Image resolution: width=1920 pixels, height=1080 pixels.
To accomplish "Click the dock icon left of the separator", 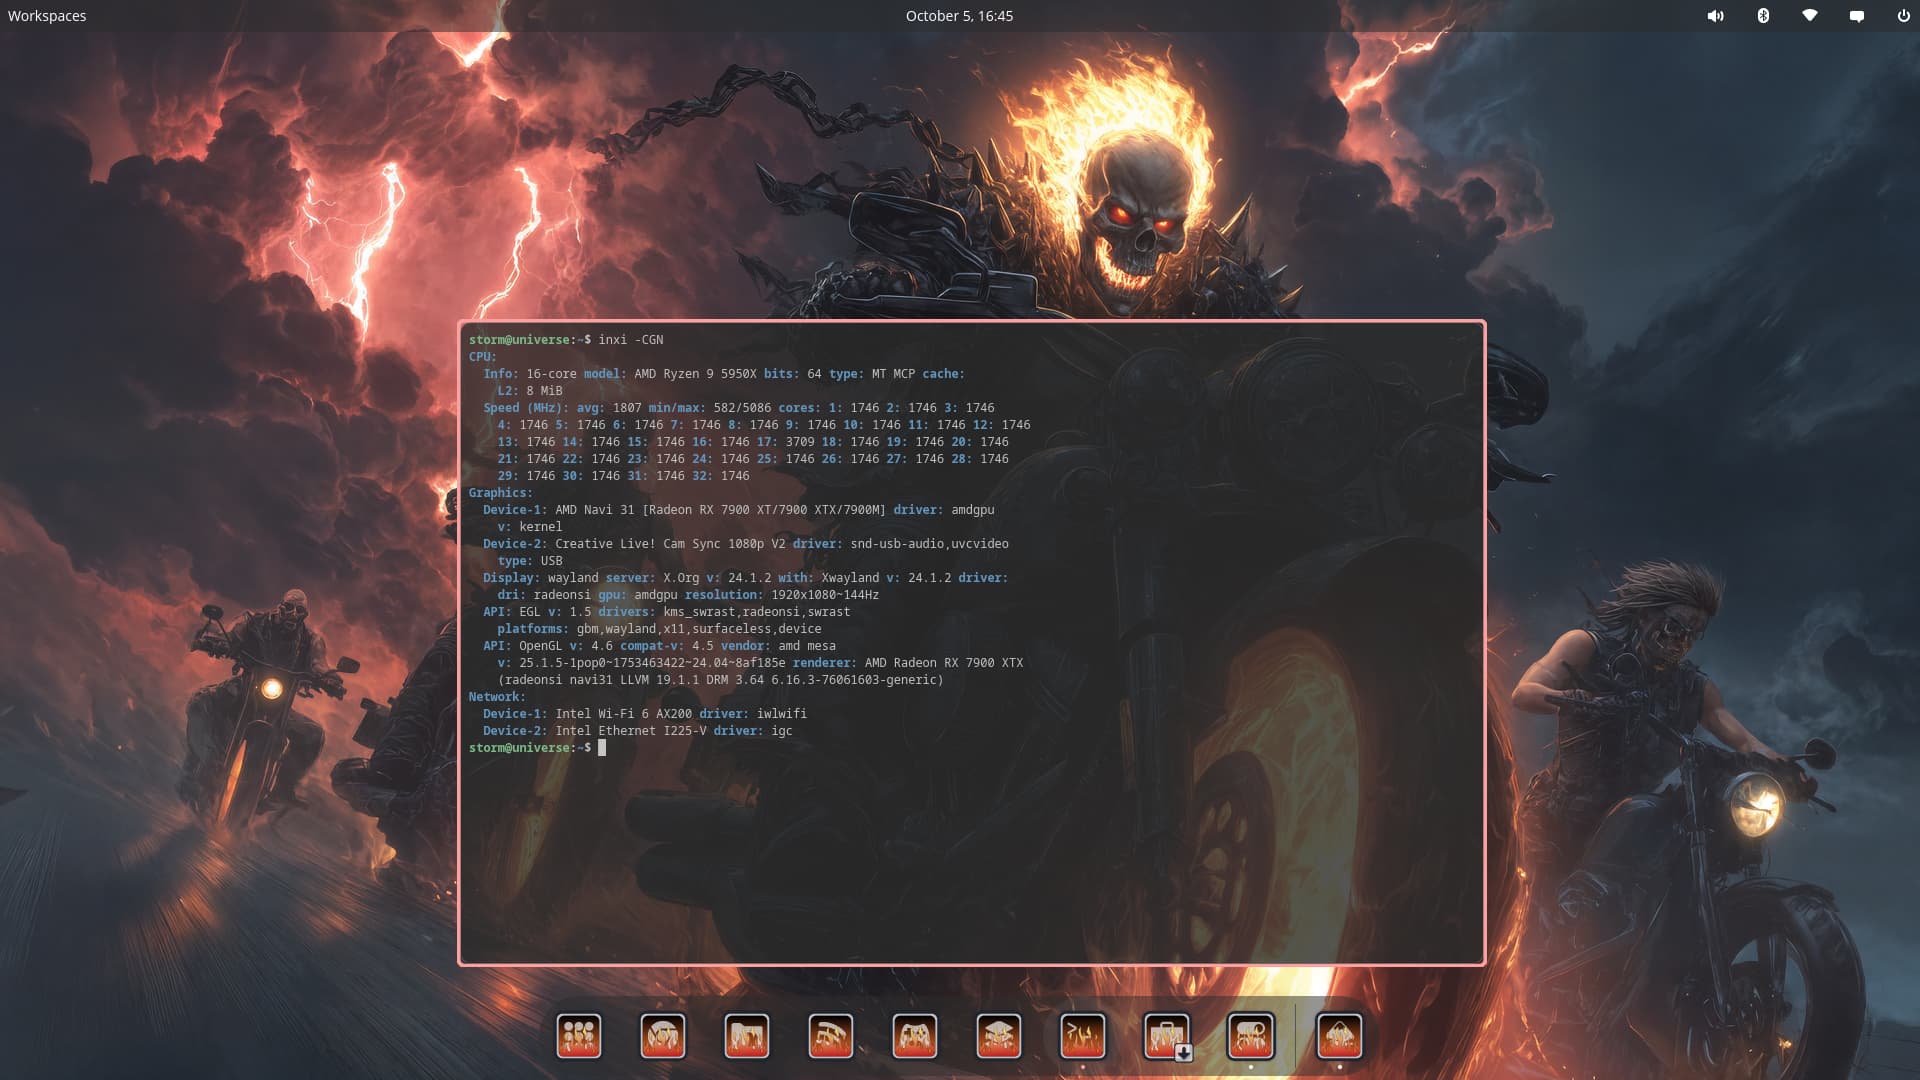I will pos(1251,1036).
